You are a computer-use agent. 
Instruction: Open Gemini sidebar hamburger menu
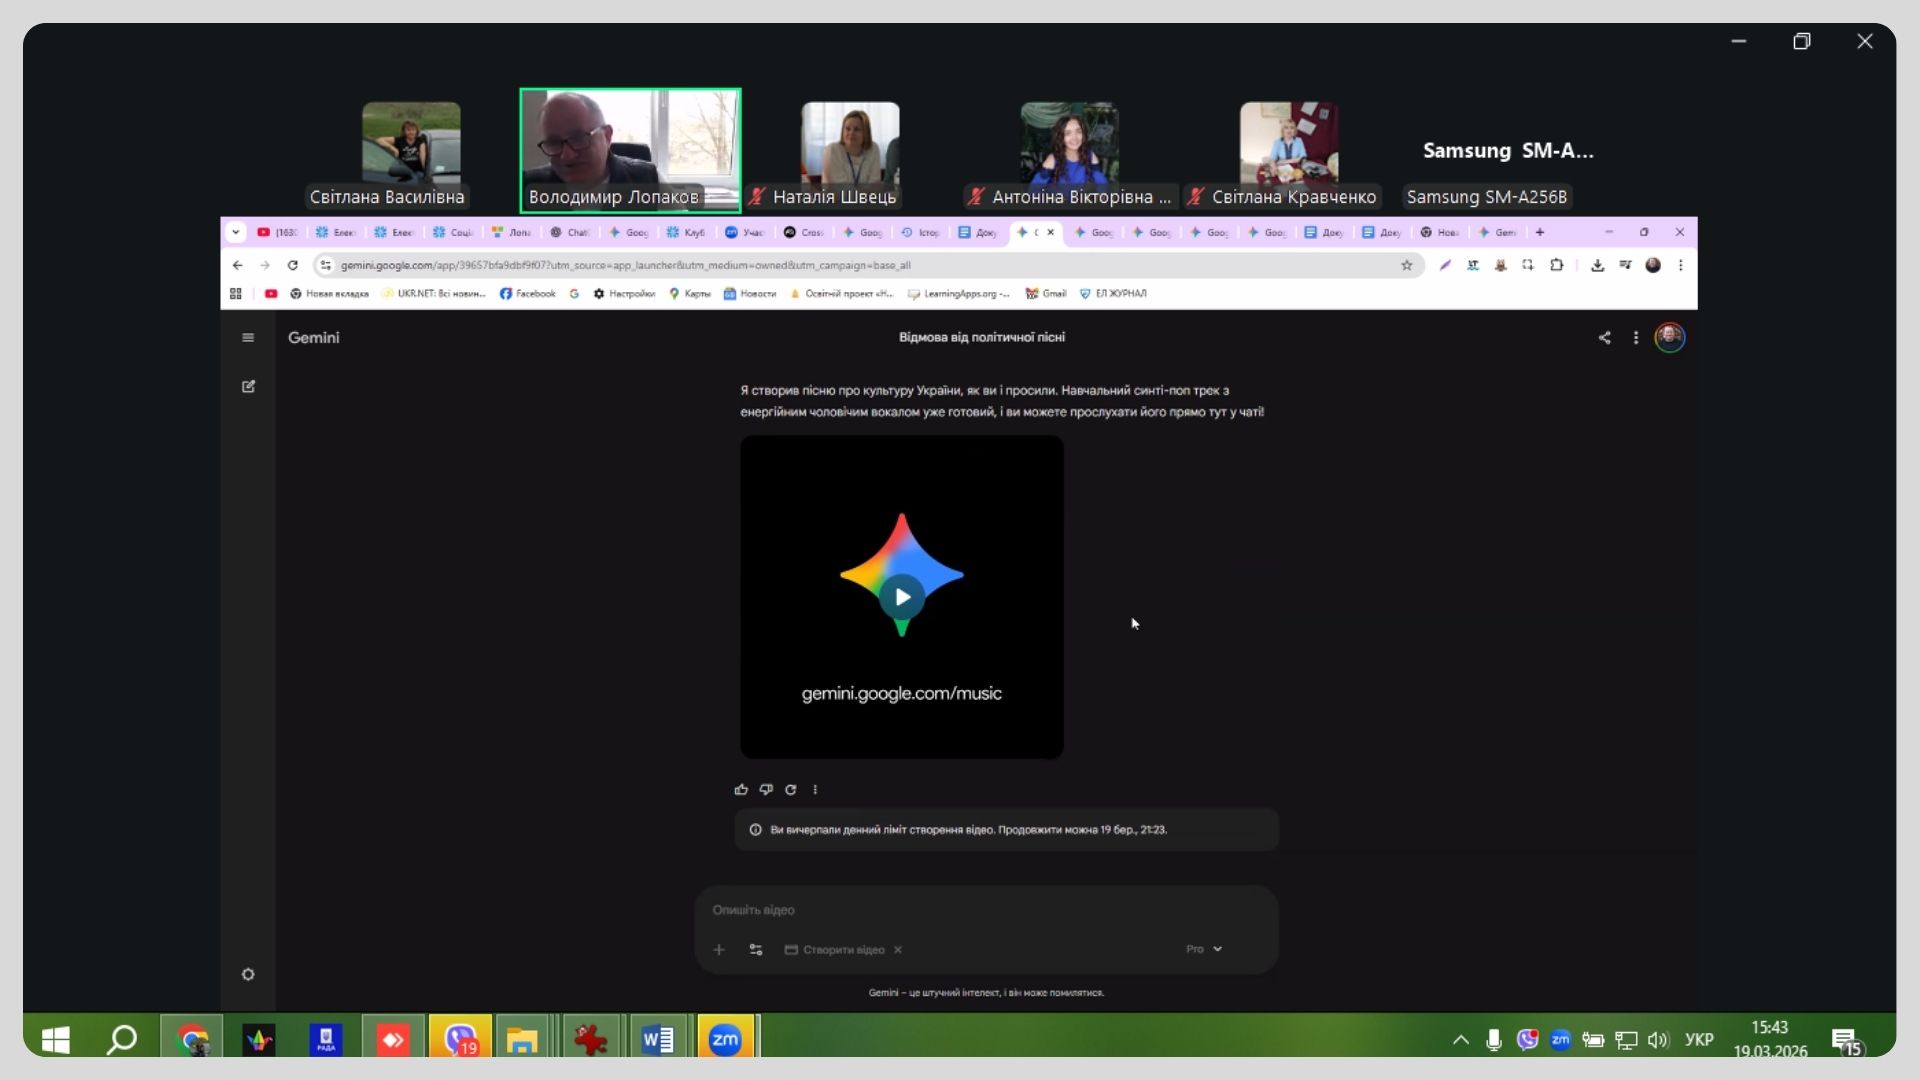click(x=248, y=338)
